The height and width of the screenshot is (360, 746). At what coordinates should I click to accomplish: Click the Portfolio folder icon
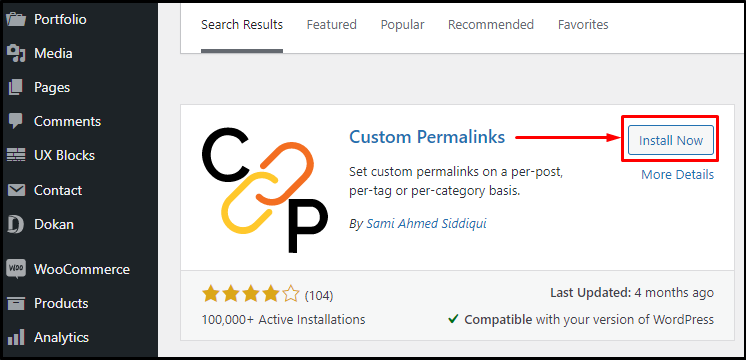coord(16,19)
